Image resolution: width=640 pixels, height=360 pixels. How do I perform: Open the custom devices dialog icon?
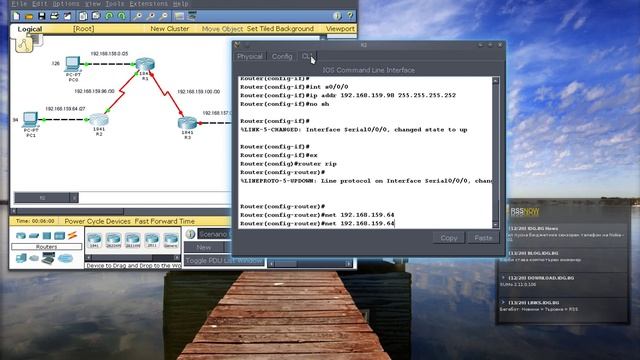(192, 16)
